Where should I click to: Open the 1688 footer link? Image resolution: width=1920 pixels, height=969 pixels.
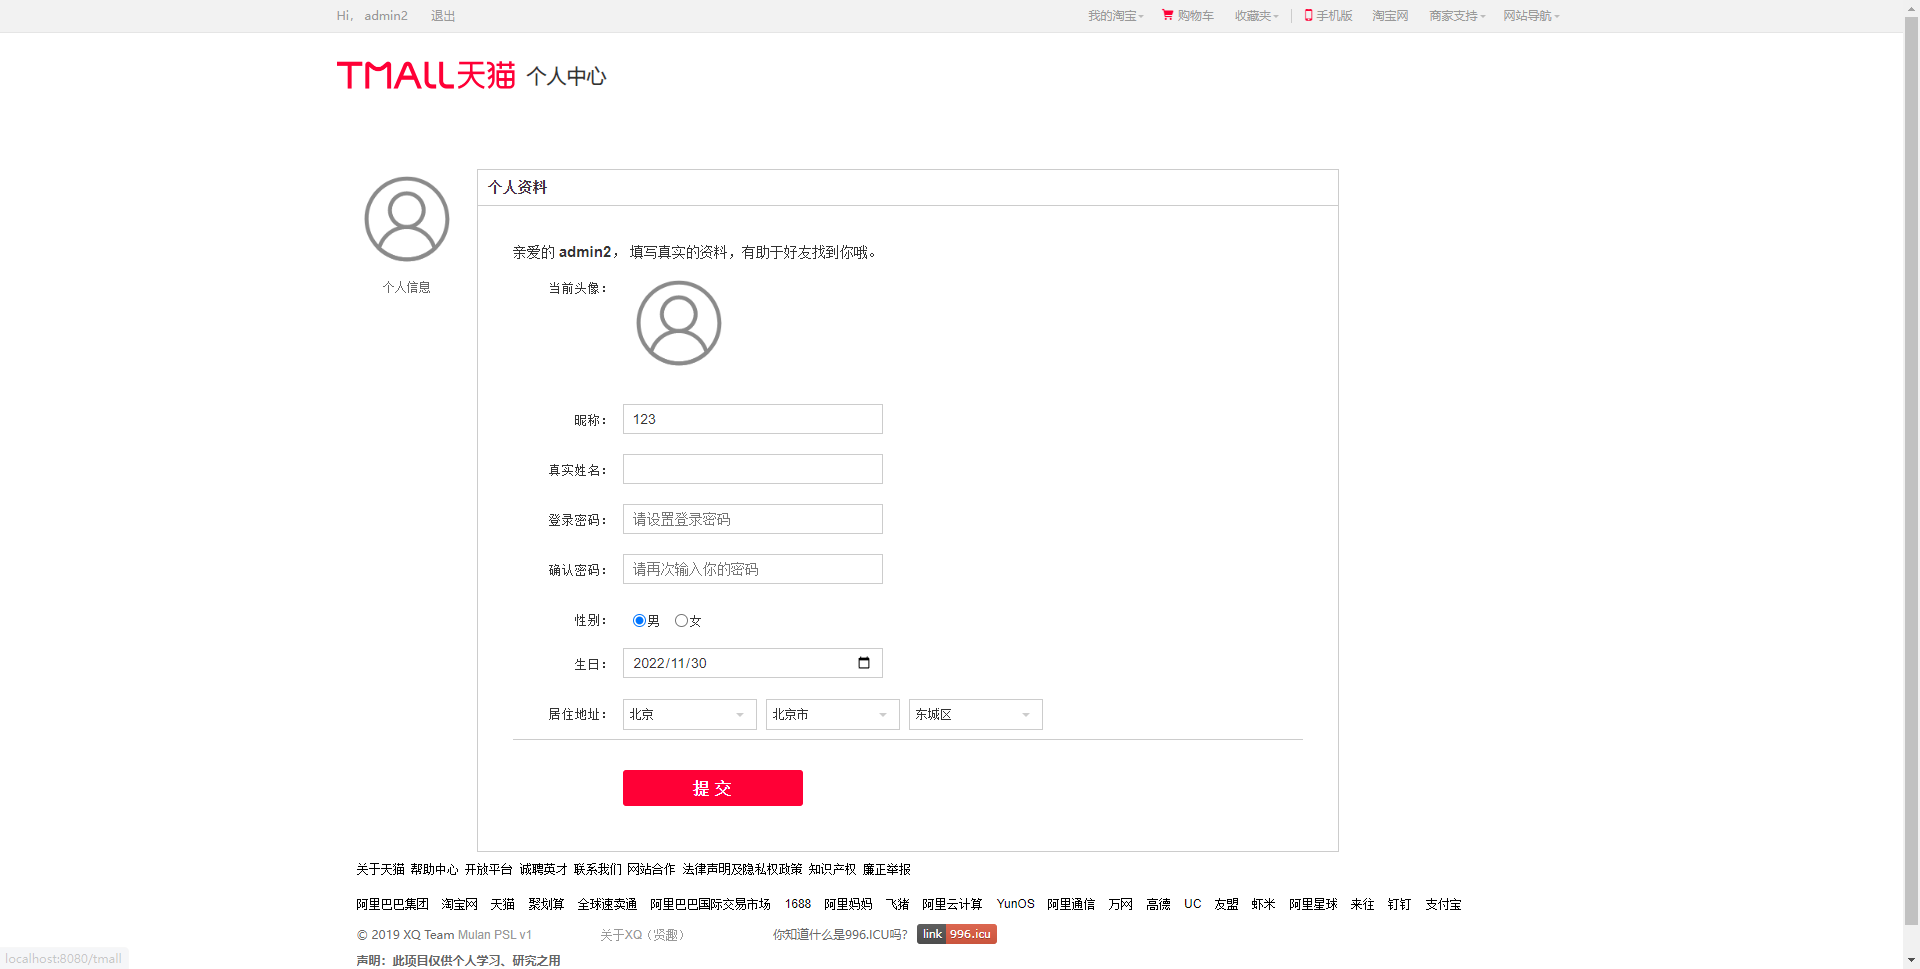click(798, 904)
